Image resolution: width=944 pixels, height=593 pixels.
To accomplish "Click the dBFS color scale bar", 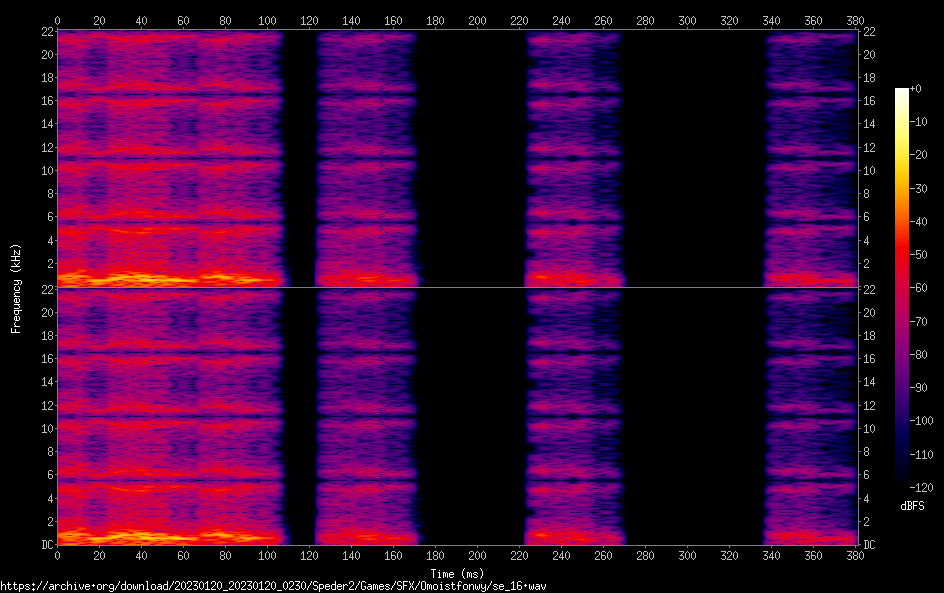I will click(x=902, y=284).
